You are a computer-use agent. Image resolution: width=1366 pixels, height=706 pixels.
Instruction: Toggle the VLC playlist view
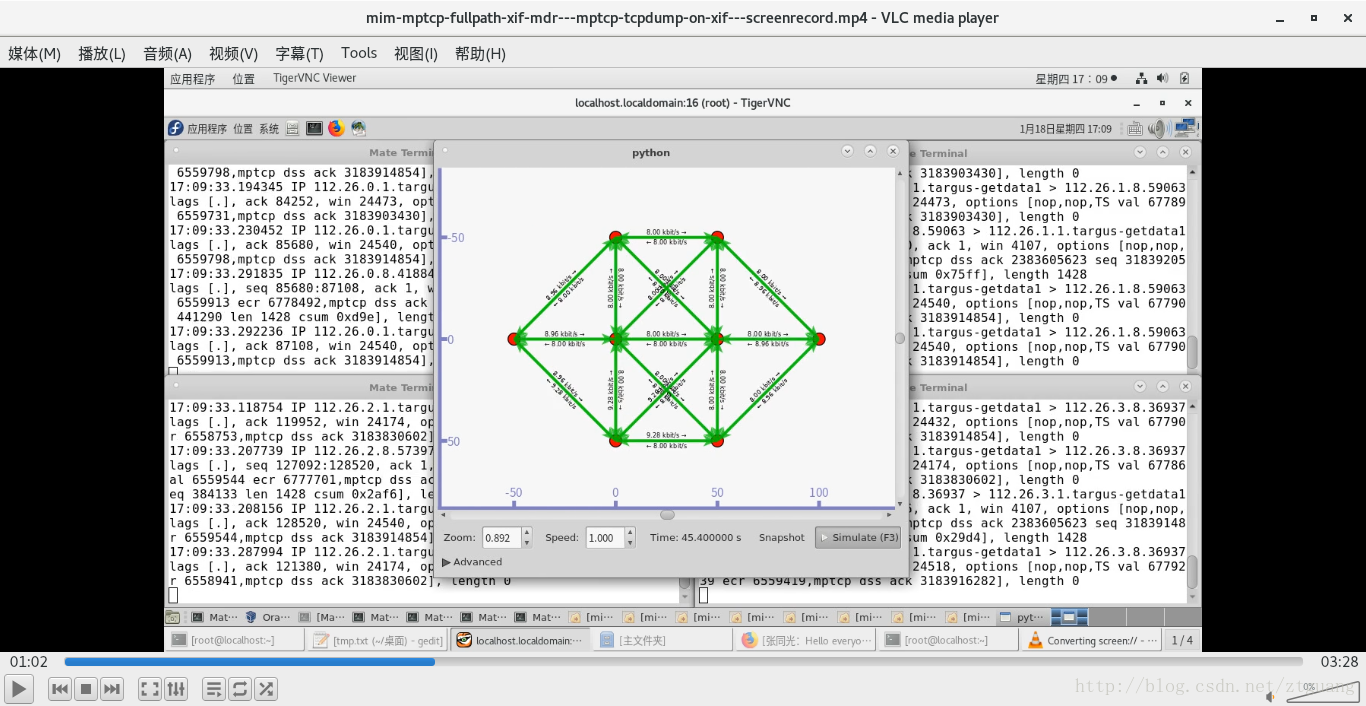(x=214, y=688)
